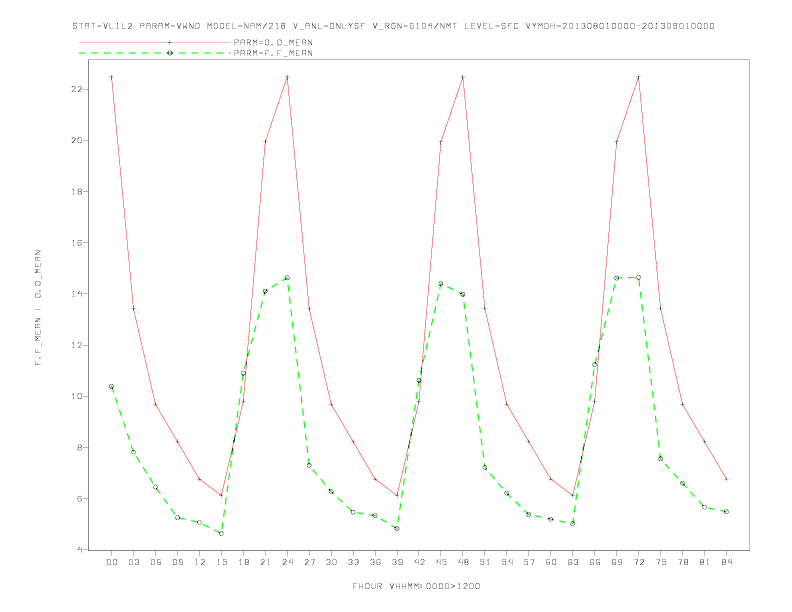Click y-axis tick label 10
Viewport: 792px width, 612px height.
tap(77, 396)
